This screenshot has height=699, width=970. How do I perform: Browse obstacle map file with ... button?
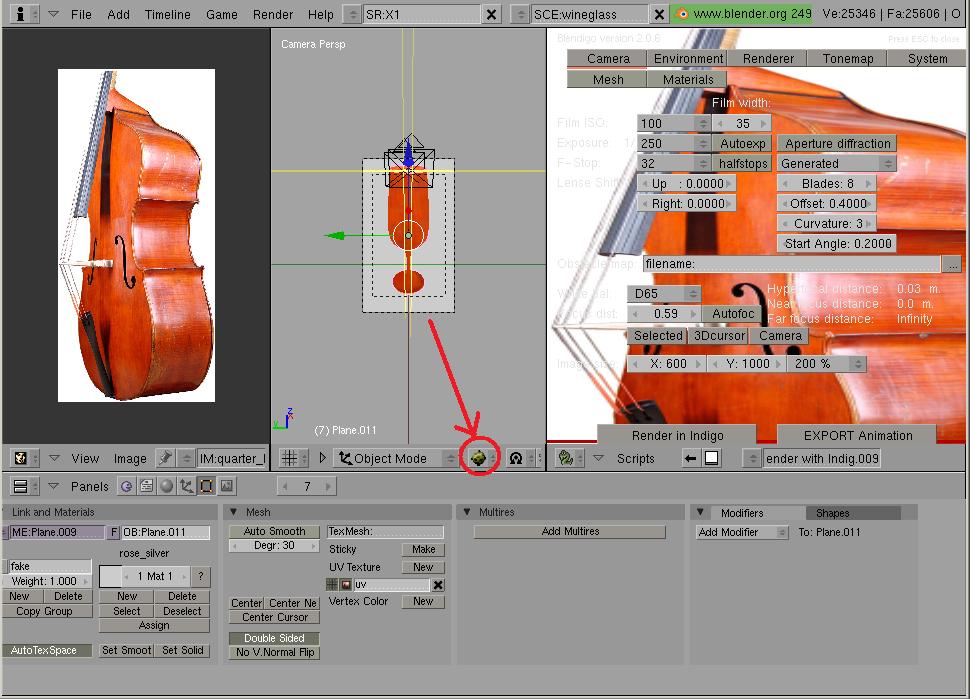tap(952, 264)
